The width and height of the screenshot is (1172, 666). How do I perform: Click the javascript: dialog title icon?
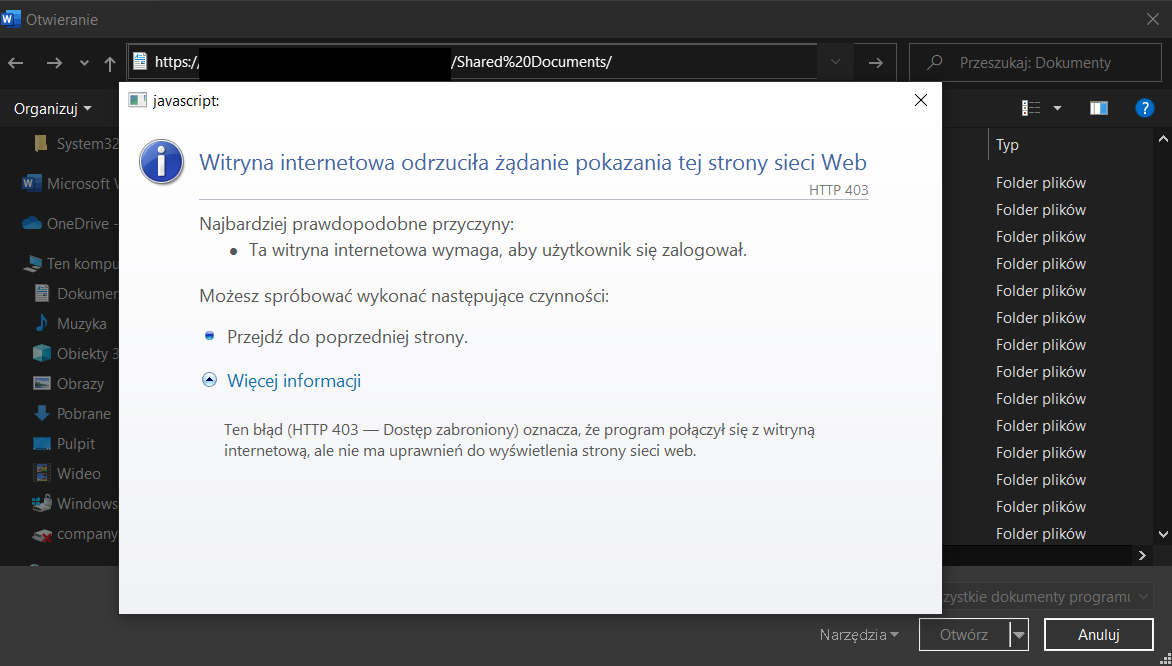click(138, 100)
